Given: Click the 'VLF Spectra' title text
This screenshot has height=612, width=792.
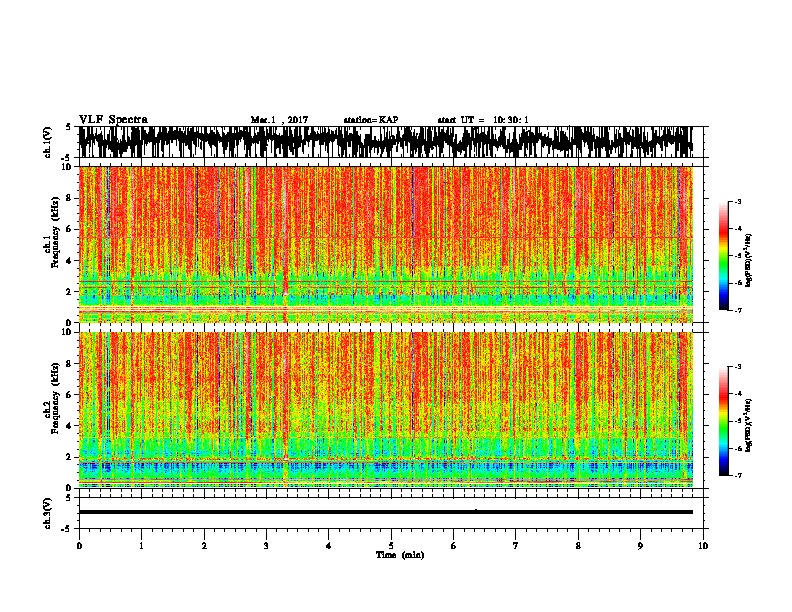Looking at the screenshot, I should (113, 120).
